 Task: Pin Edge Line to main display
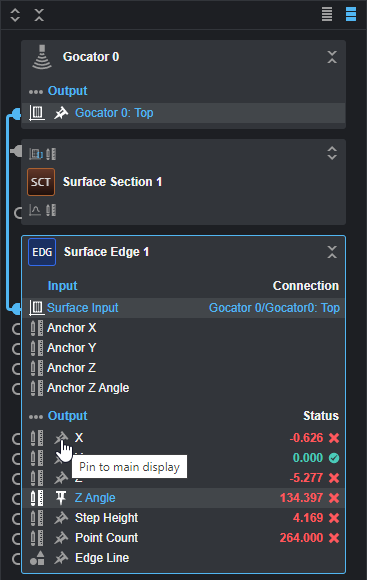[61, 558]
